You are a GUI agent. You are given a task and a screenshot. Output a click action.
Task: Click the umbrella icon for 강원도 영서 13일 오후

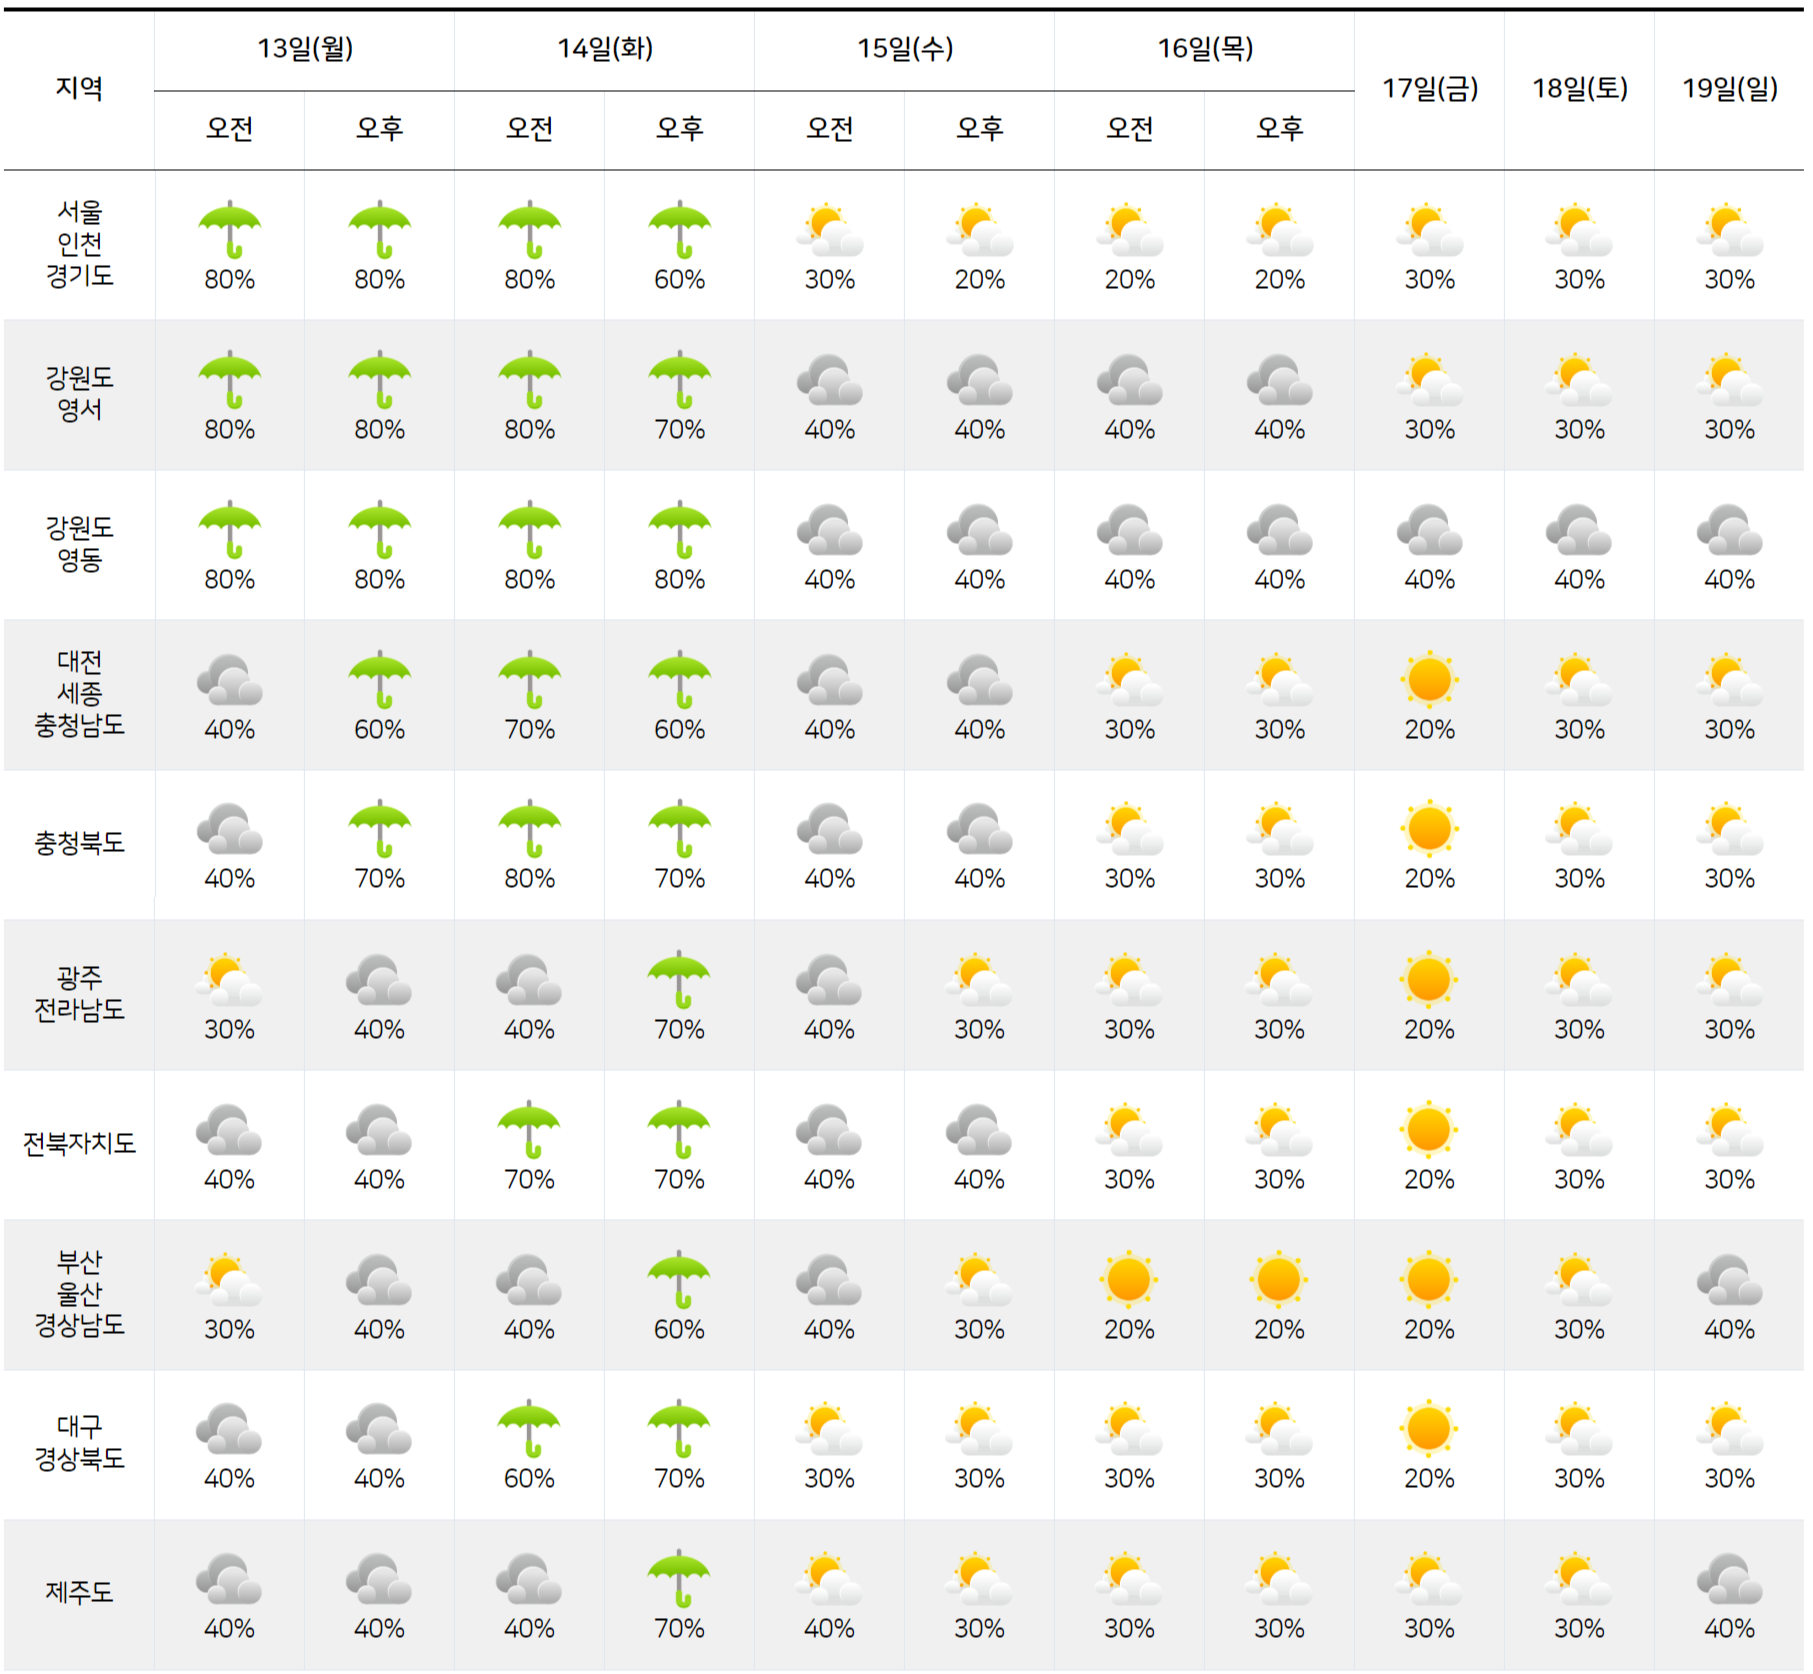[x=379, y=380]
